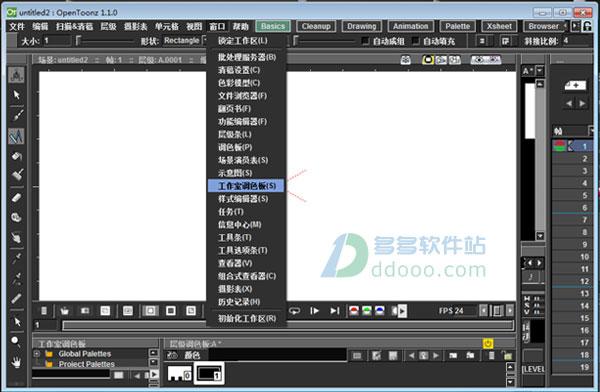Select the black color style swatch 1
Viewport: 600px width, 392px height.
click(209, 373)
